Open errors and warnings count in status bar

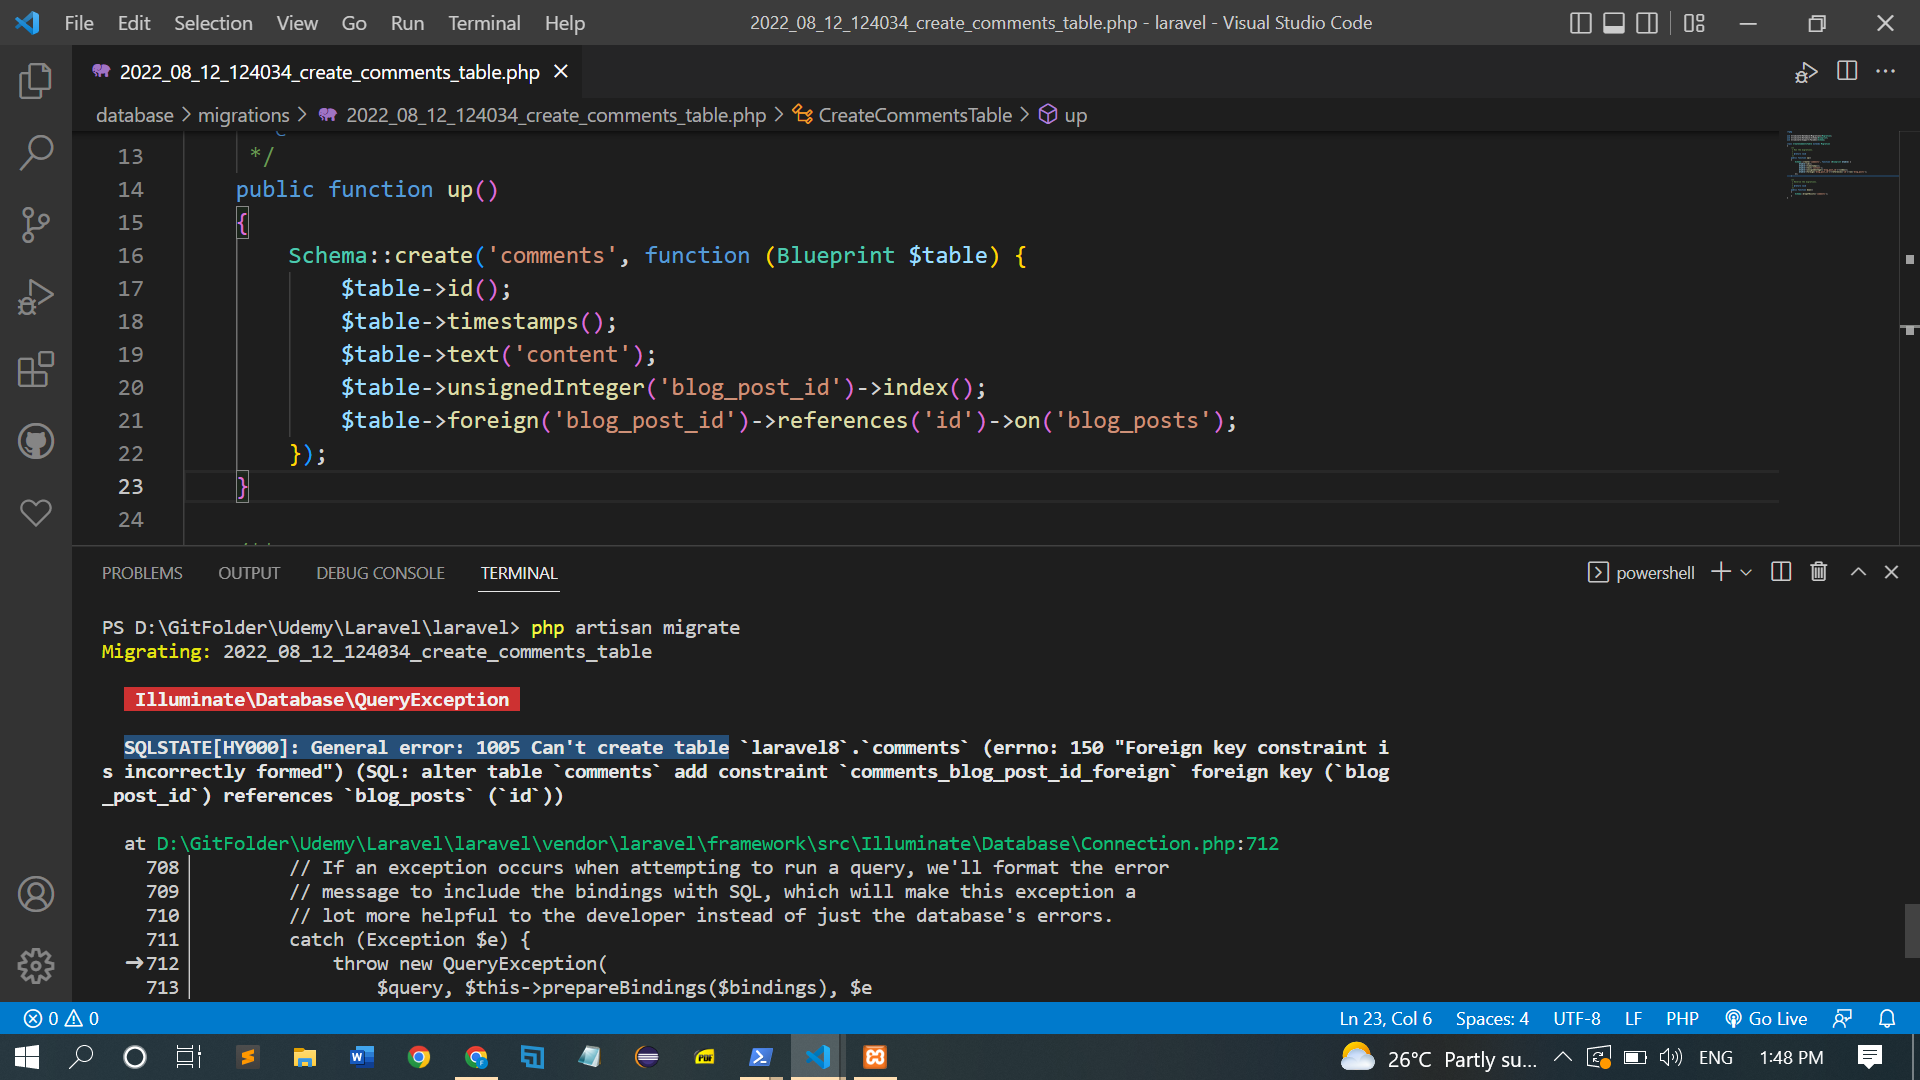click(x=61, y=1018)
